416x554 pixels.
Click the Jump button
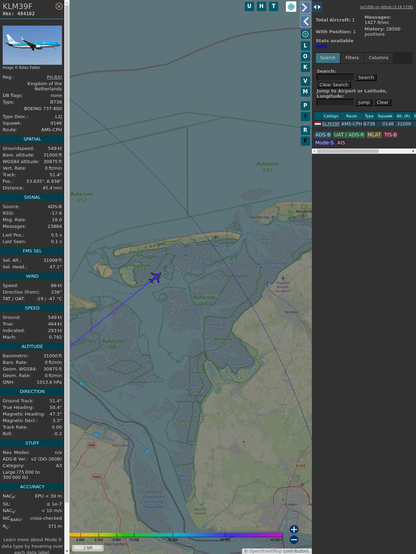(364, 102)
